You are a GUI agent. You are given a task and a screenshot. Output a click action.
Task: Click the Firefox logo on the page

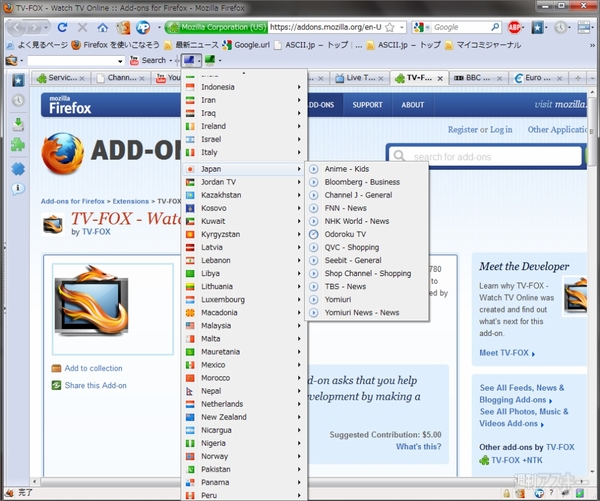click(x=63, y=153)
